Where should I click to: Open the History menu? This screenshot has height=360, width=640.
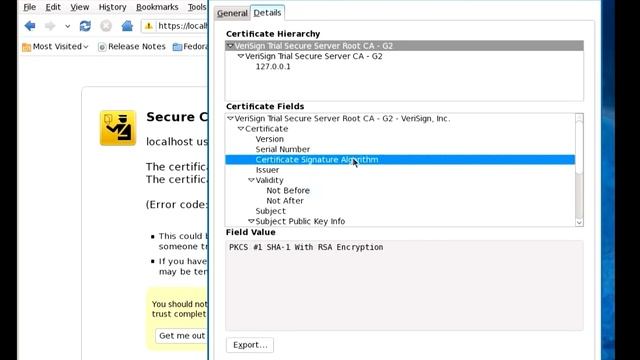[112, 7]
